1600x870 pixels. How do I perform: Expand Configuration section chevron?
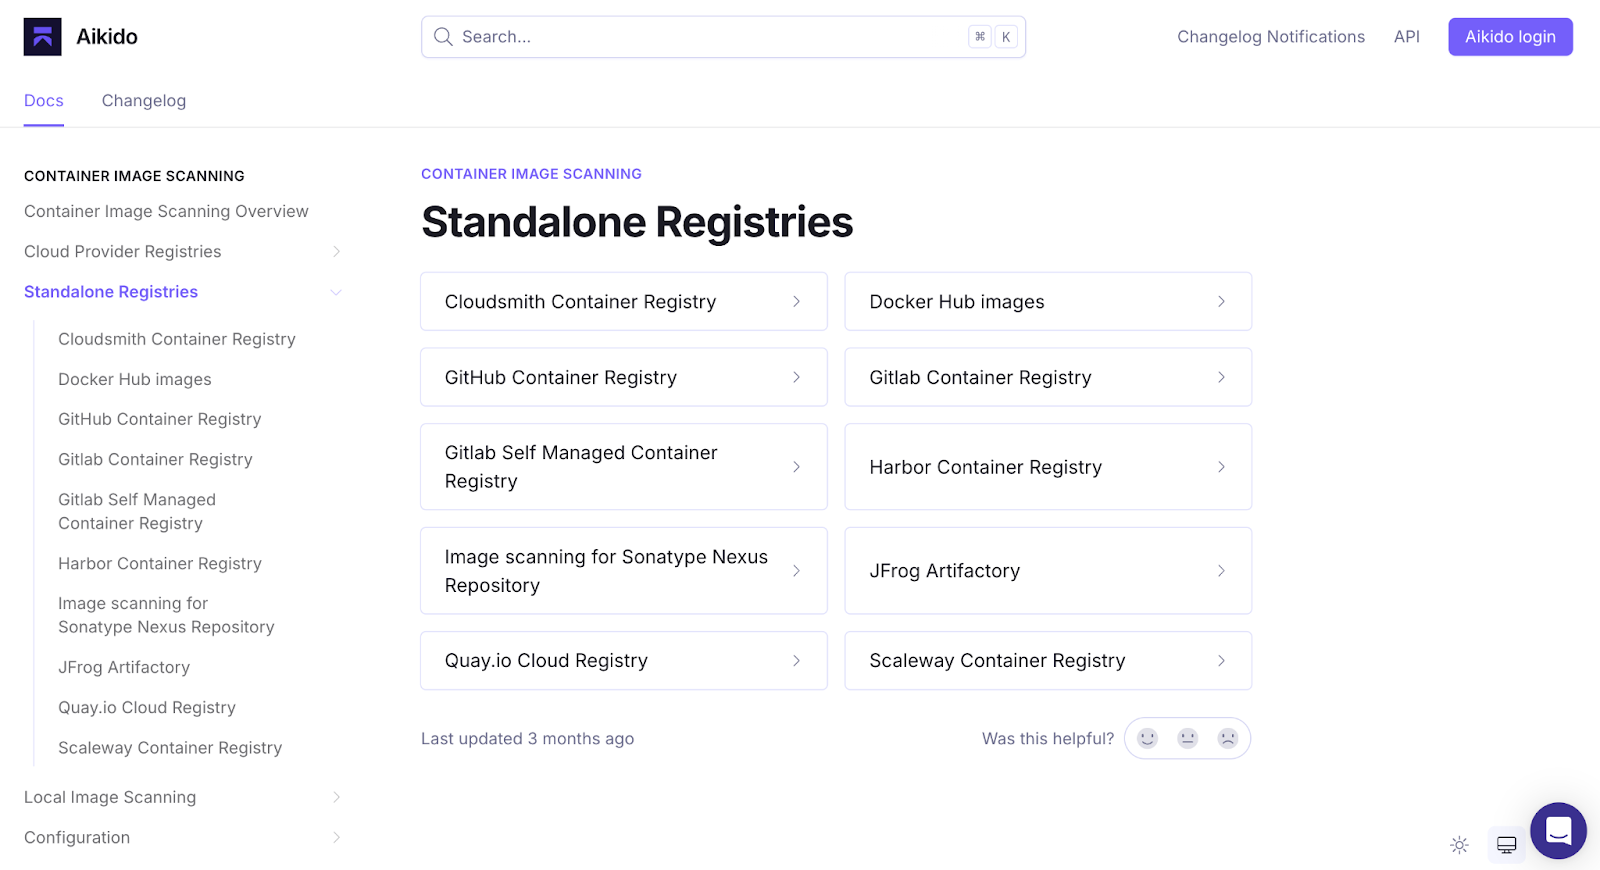(x=336, y=837)
